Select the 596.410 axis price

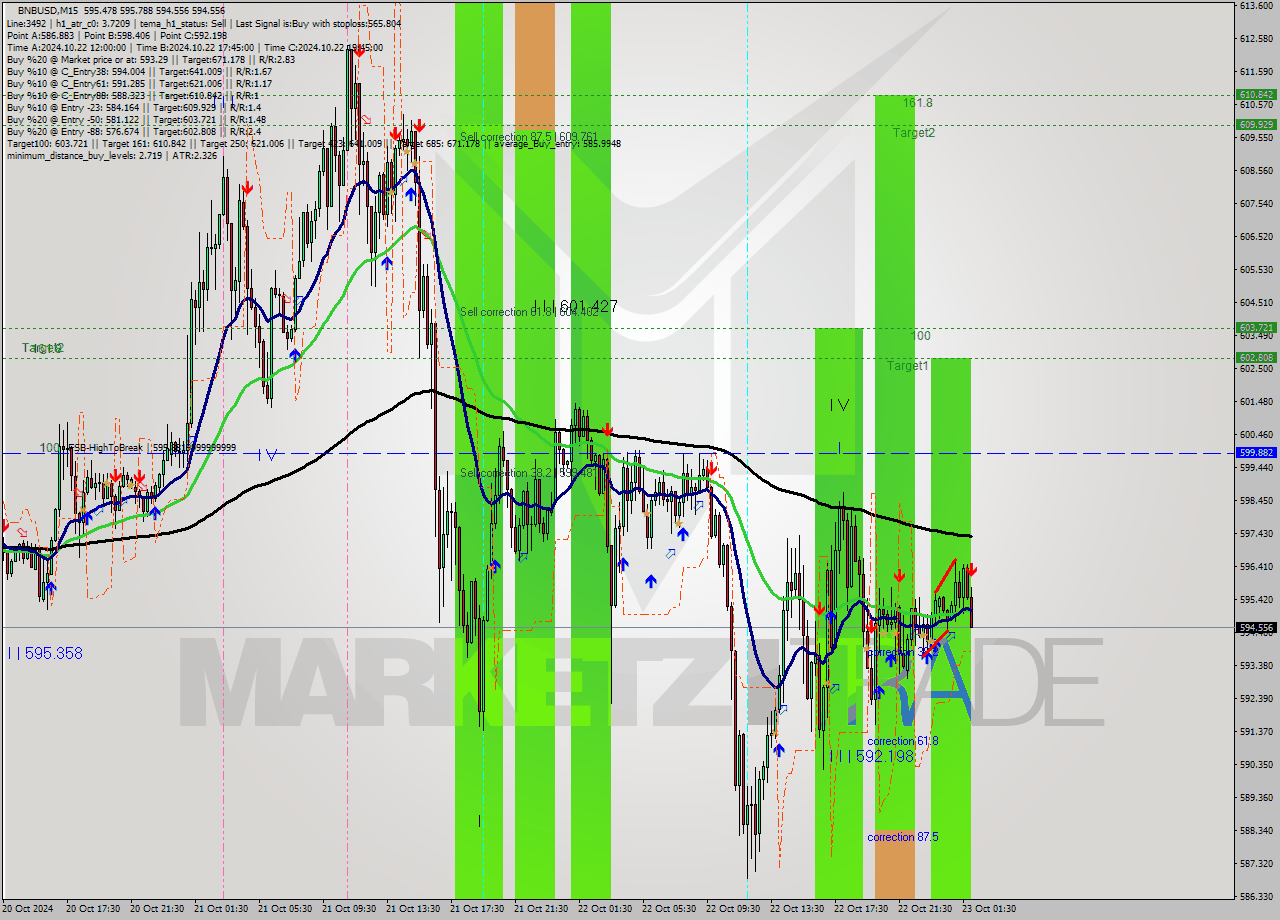(x=1256, y=567)
